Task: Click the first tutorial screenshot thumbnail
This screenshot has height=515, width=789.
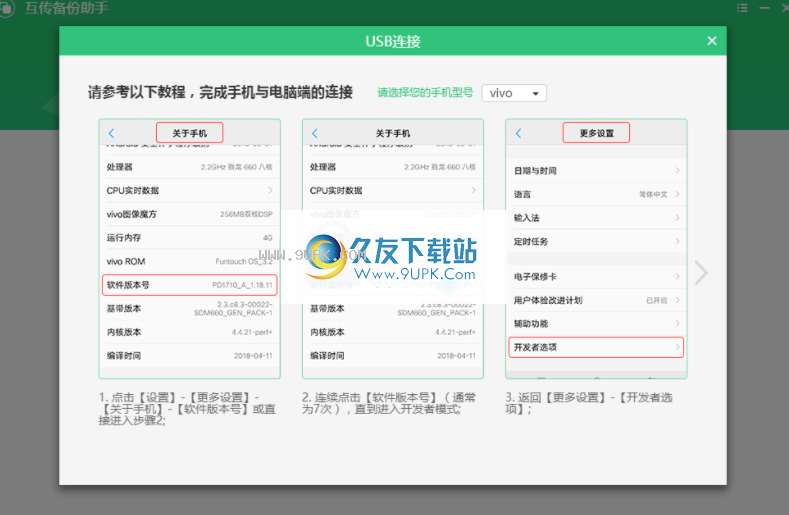Action: pos(190,249)
